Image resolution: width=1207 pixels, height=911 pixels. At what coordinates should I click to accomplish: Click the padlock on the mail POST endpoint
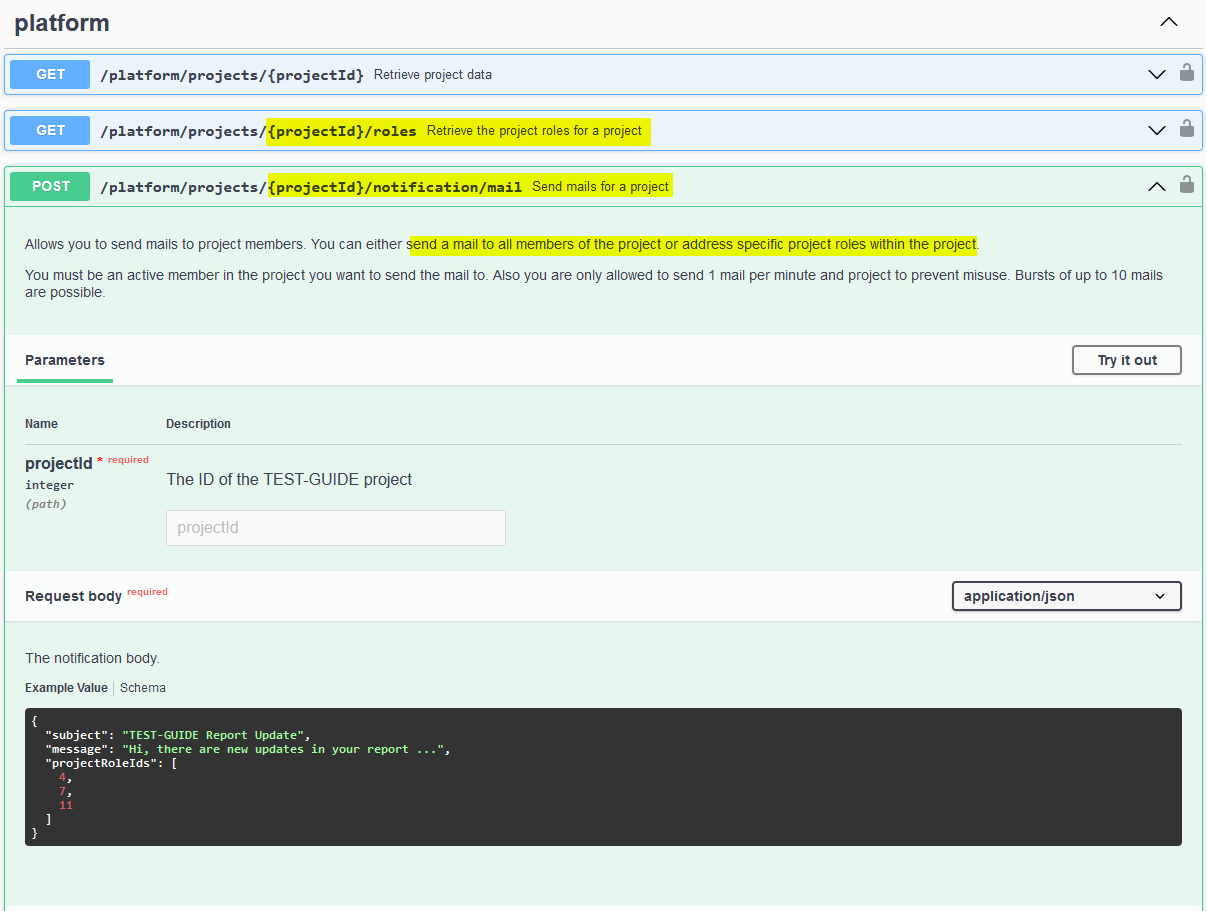pos(1187,186)
